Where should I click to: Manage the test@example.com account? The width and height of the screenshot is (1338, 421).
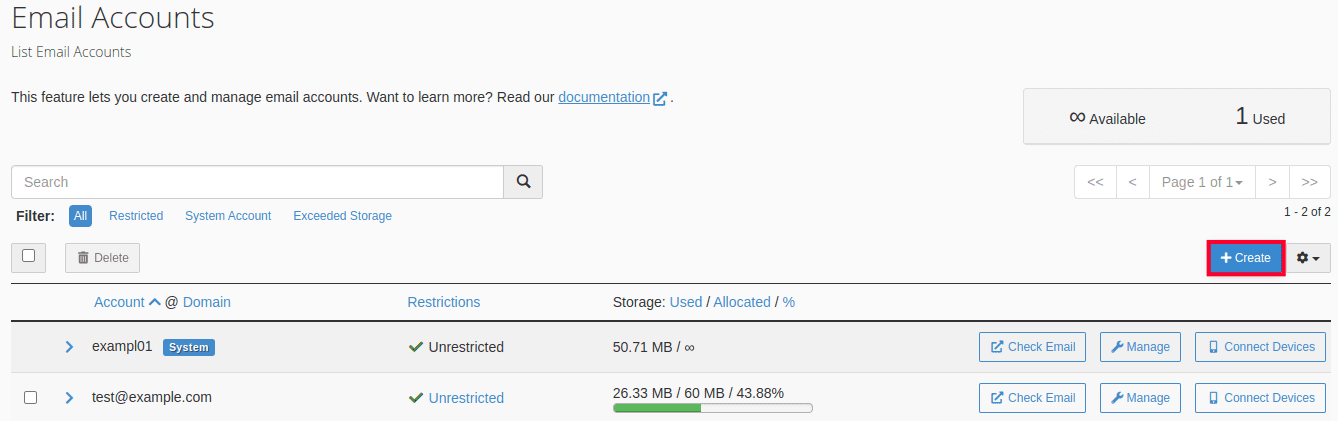[1140, 398]
